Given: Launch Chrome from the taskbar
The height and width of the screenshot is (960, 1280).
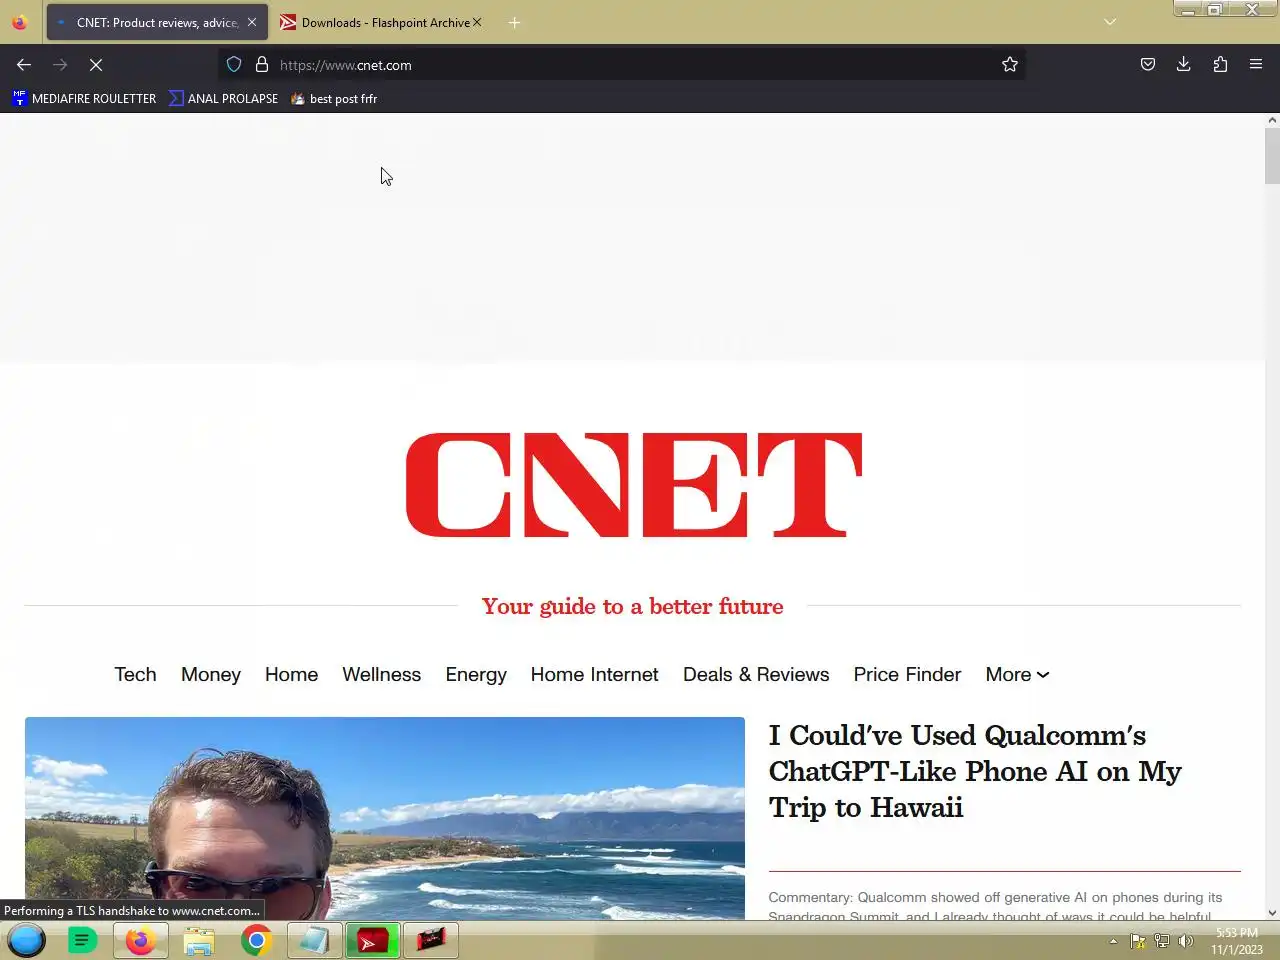Looking at the screenshot, I should point(257,941).
